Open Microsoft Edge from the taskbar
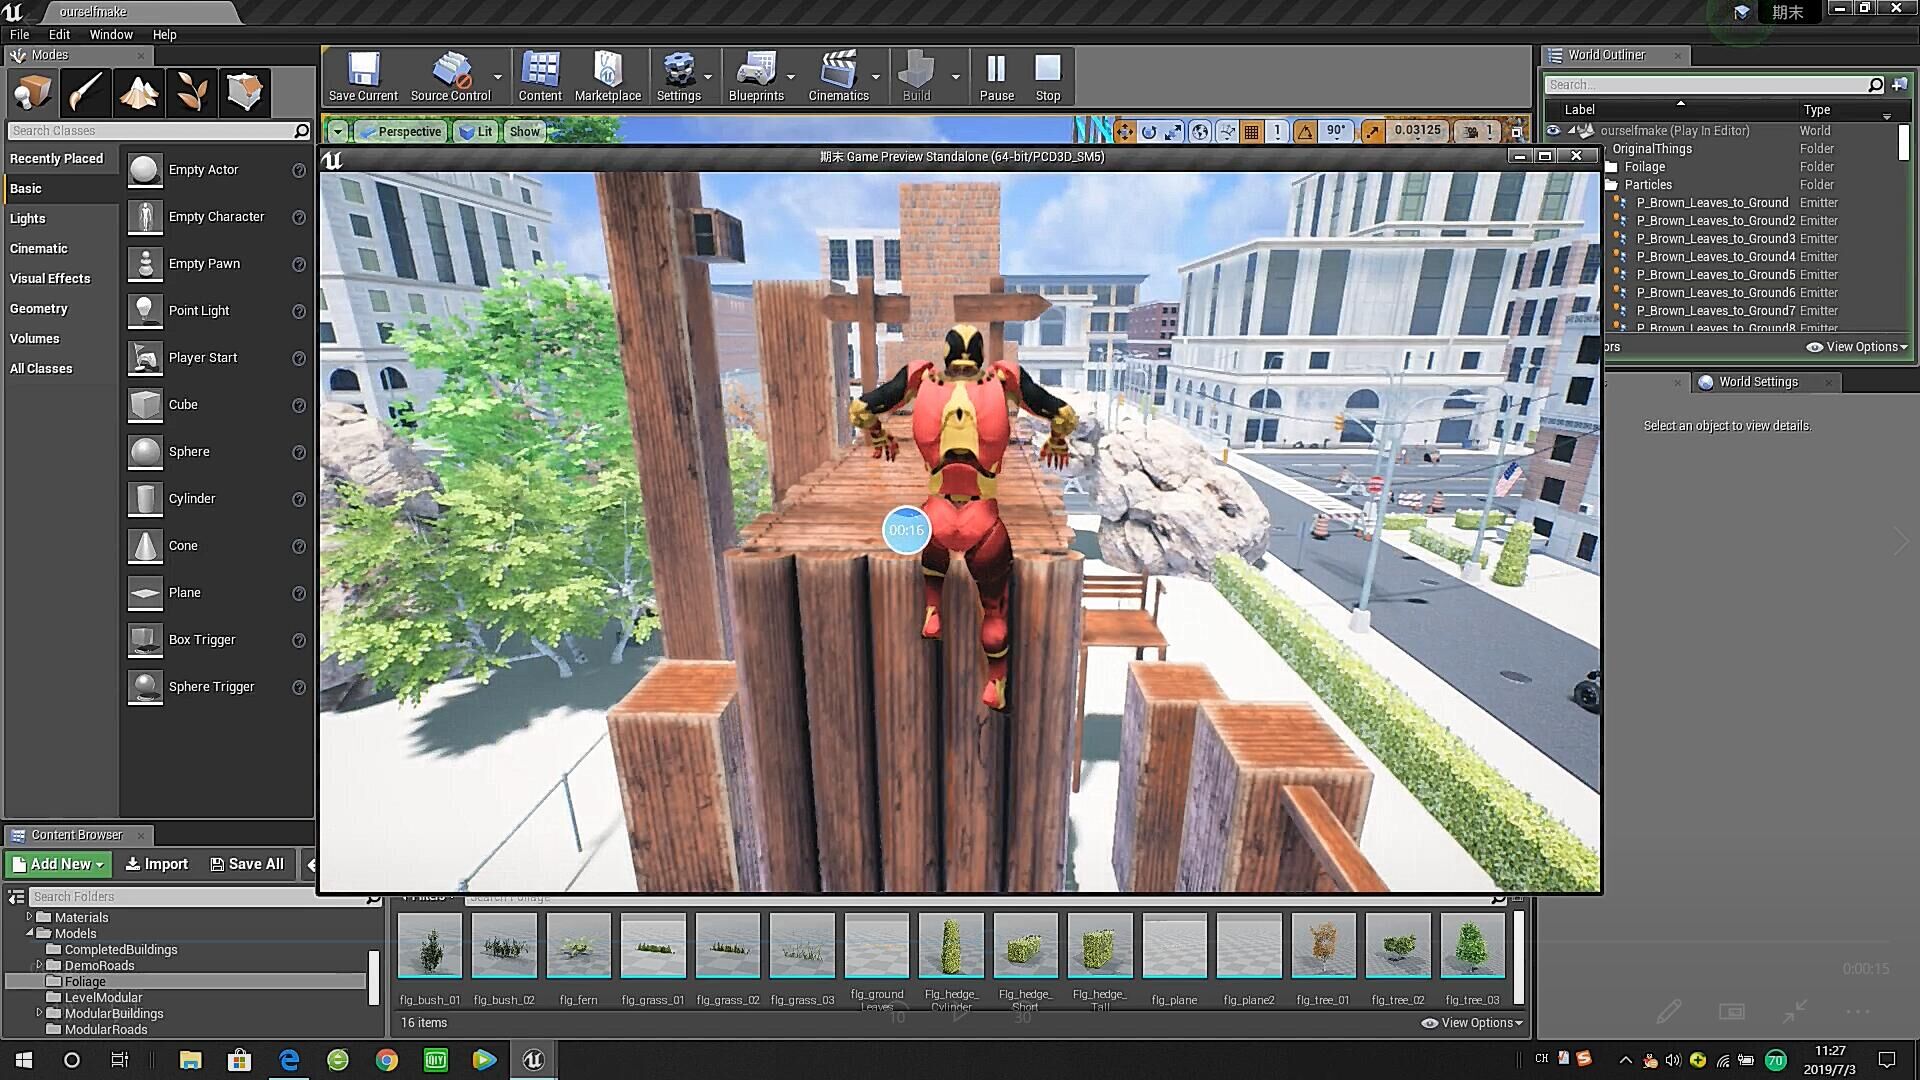 pos(289,1060)
